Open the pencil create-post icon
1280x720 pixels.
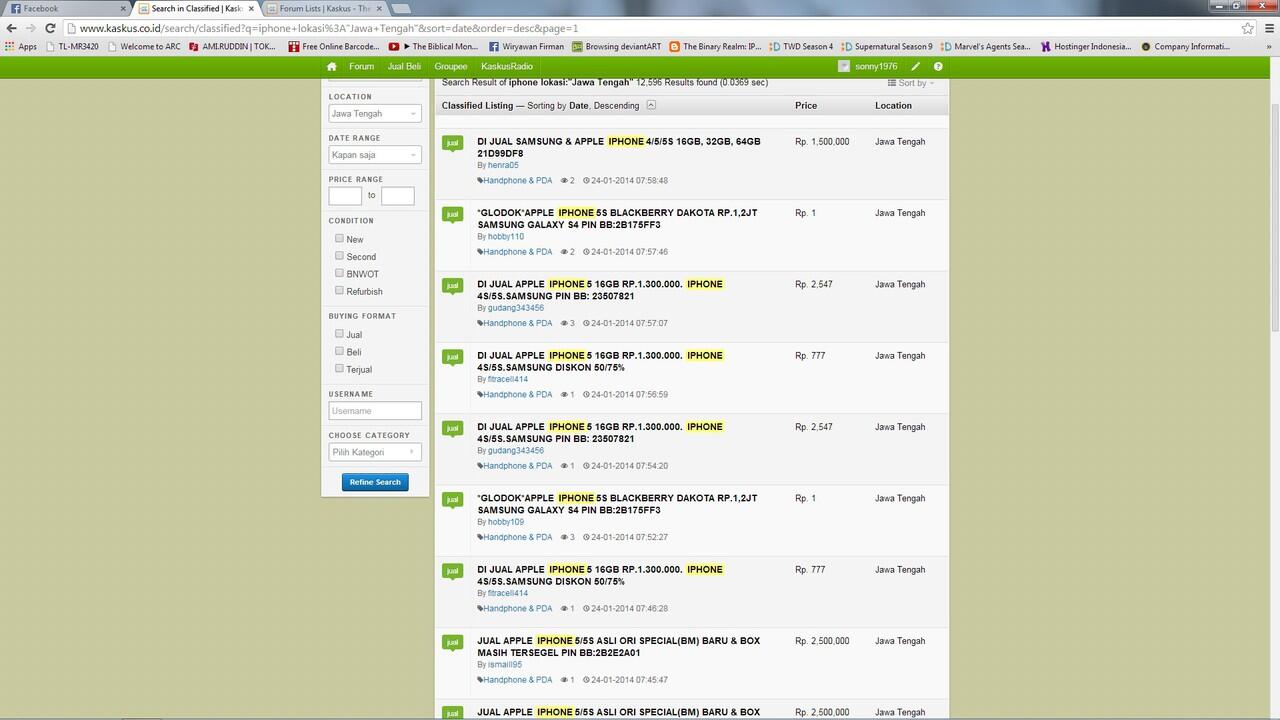916,66
